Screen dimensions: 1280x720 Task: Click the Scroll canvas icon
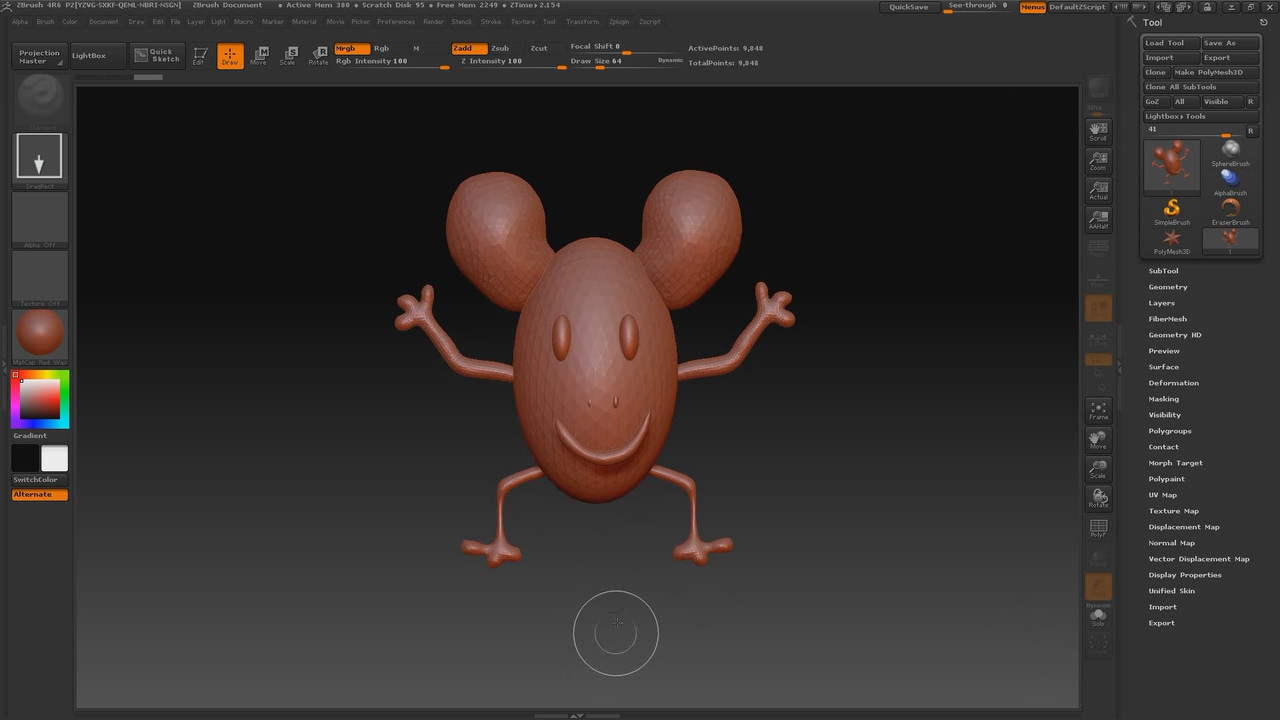[x=1098, y=131]
